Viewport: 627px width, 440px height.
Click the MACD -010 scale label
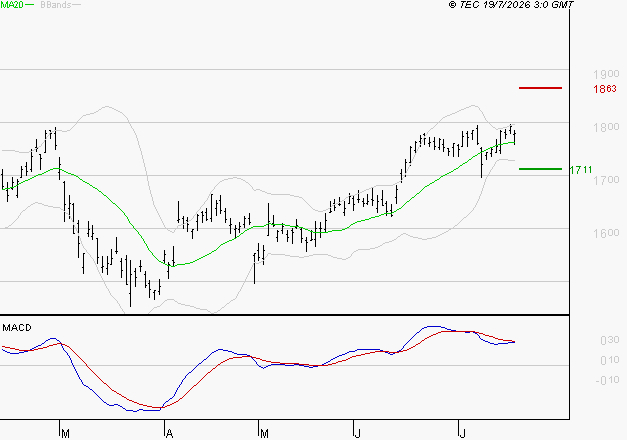coord(607,380)
